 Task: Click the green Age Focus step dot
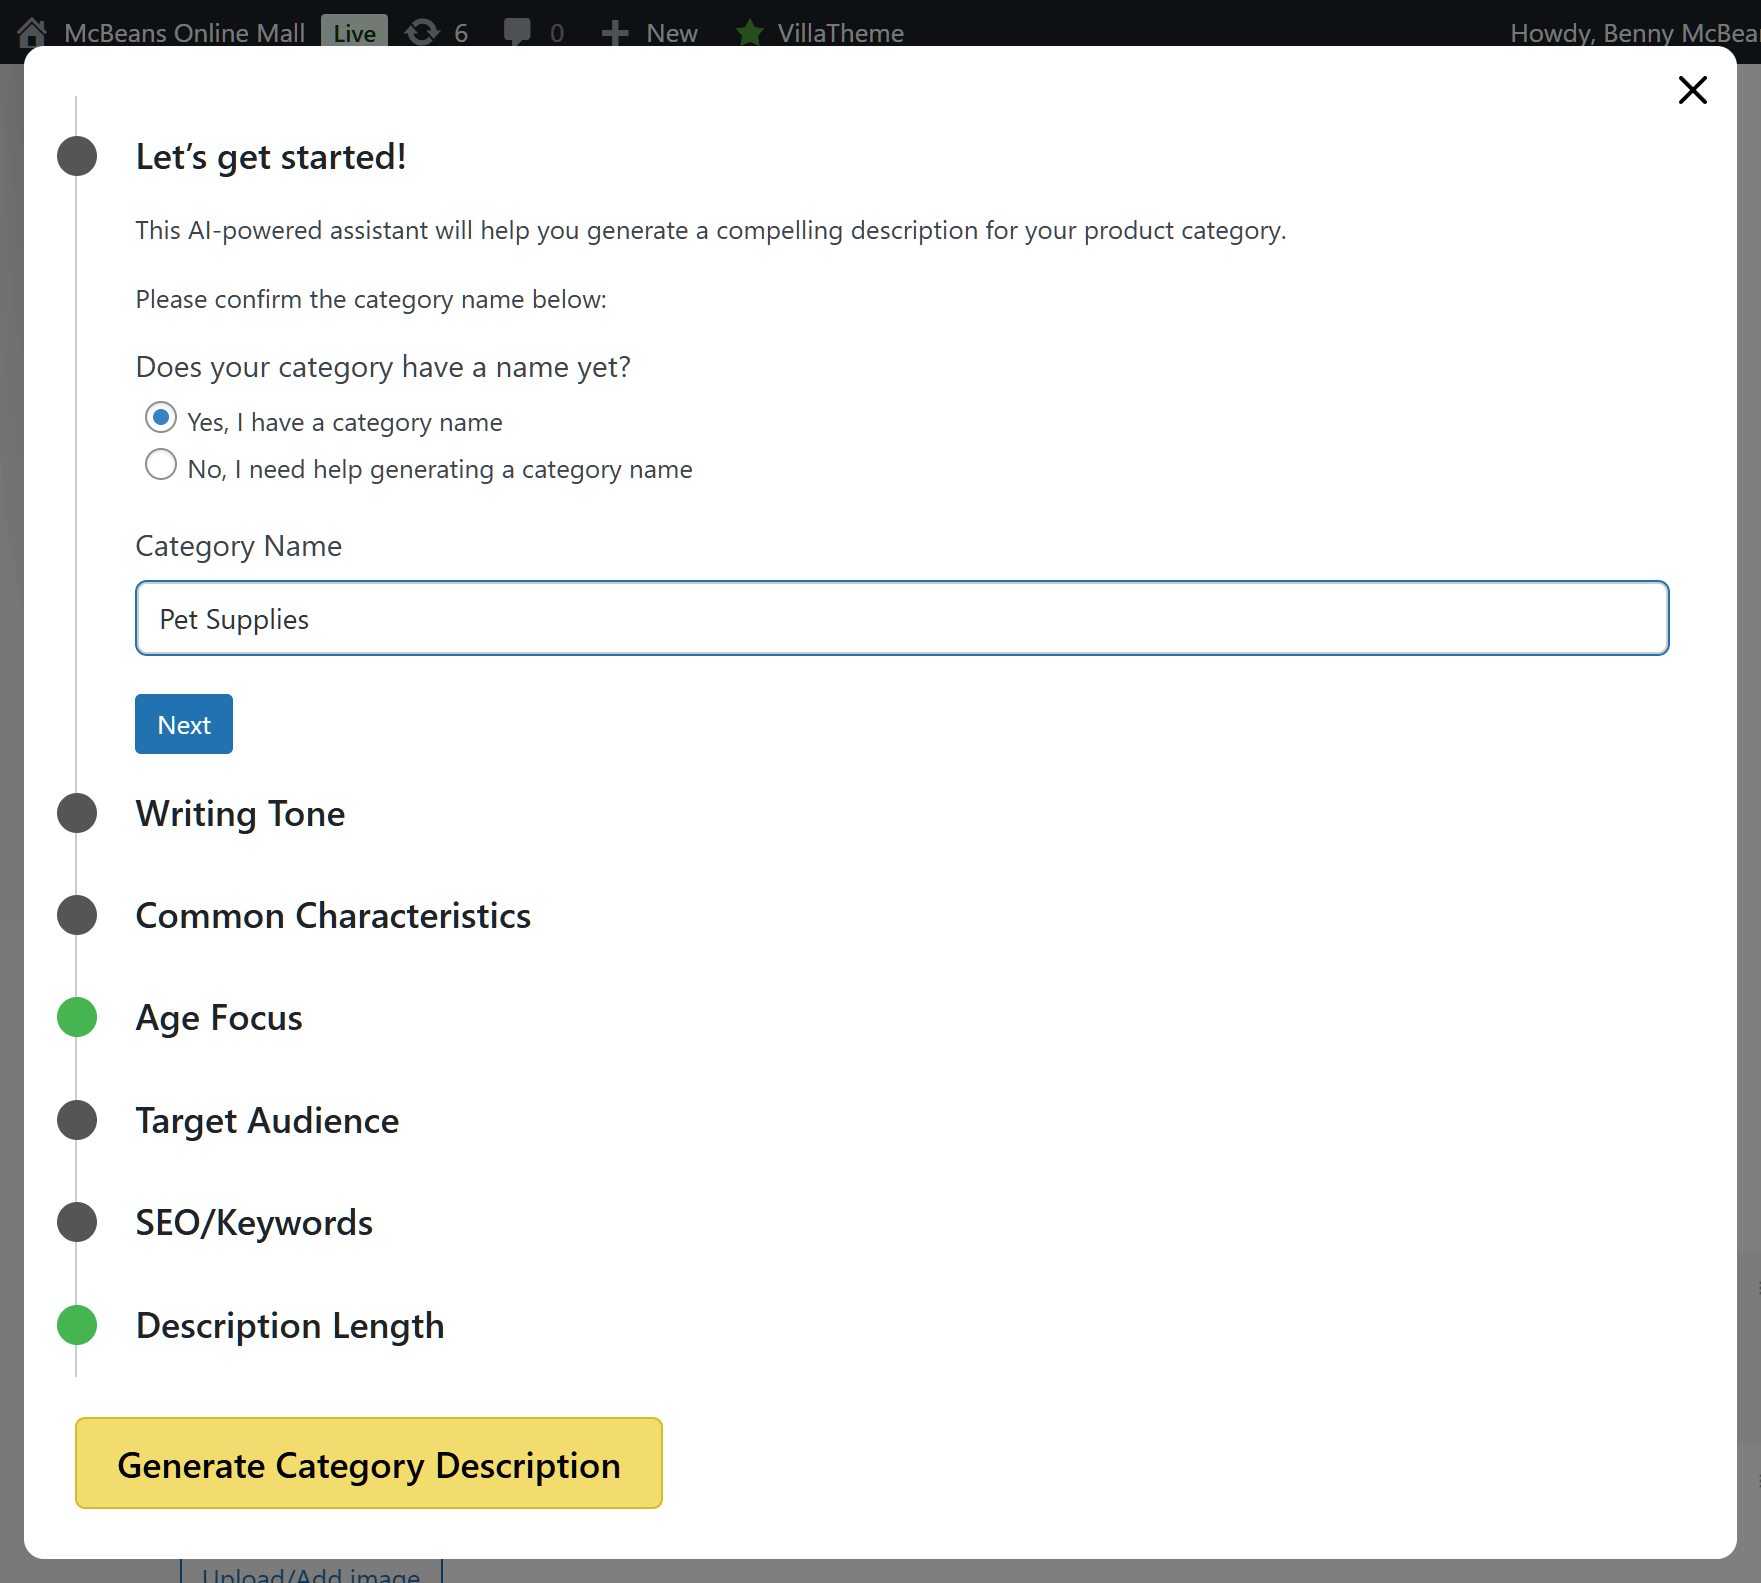77,1017
